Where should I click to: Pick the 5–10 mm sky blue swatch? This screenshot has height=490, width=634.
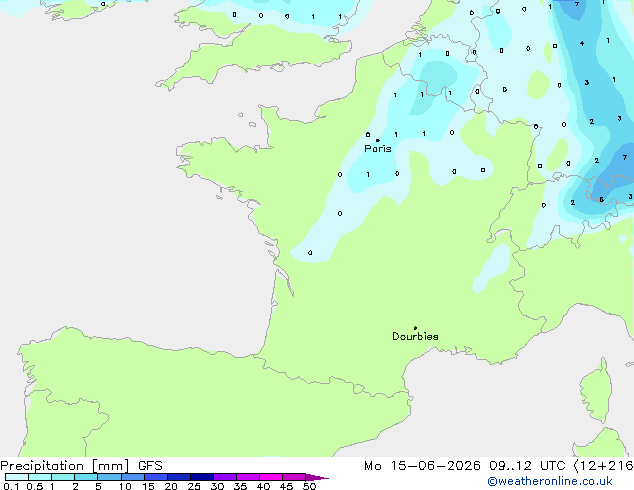pos(109,477)
